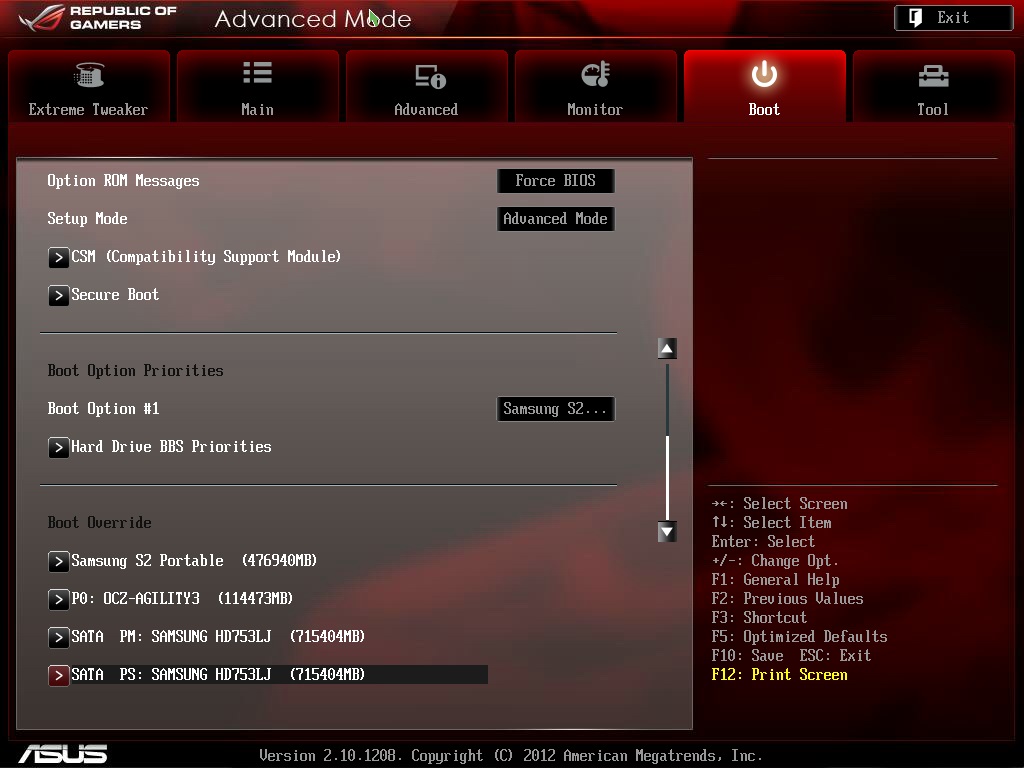Click the Secure Boot text
Image resolution: width=1024 pixels, height=768 pixels.
(x=115, y=295)
